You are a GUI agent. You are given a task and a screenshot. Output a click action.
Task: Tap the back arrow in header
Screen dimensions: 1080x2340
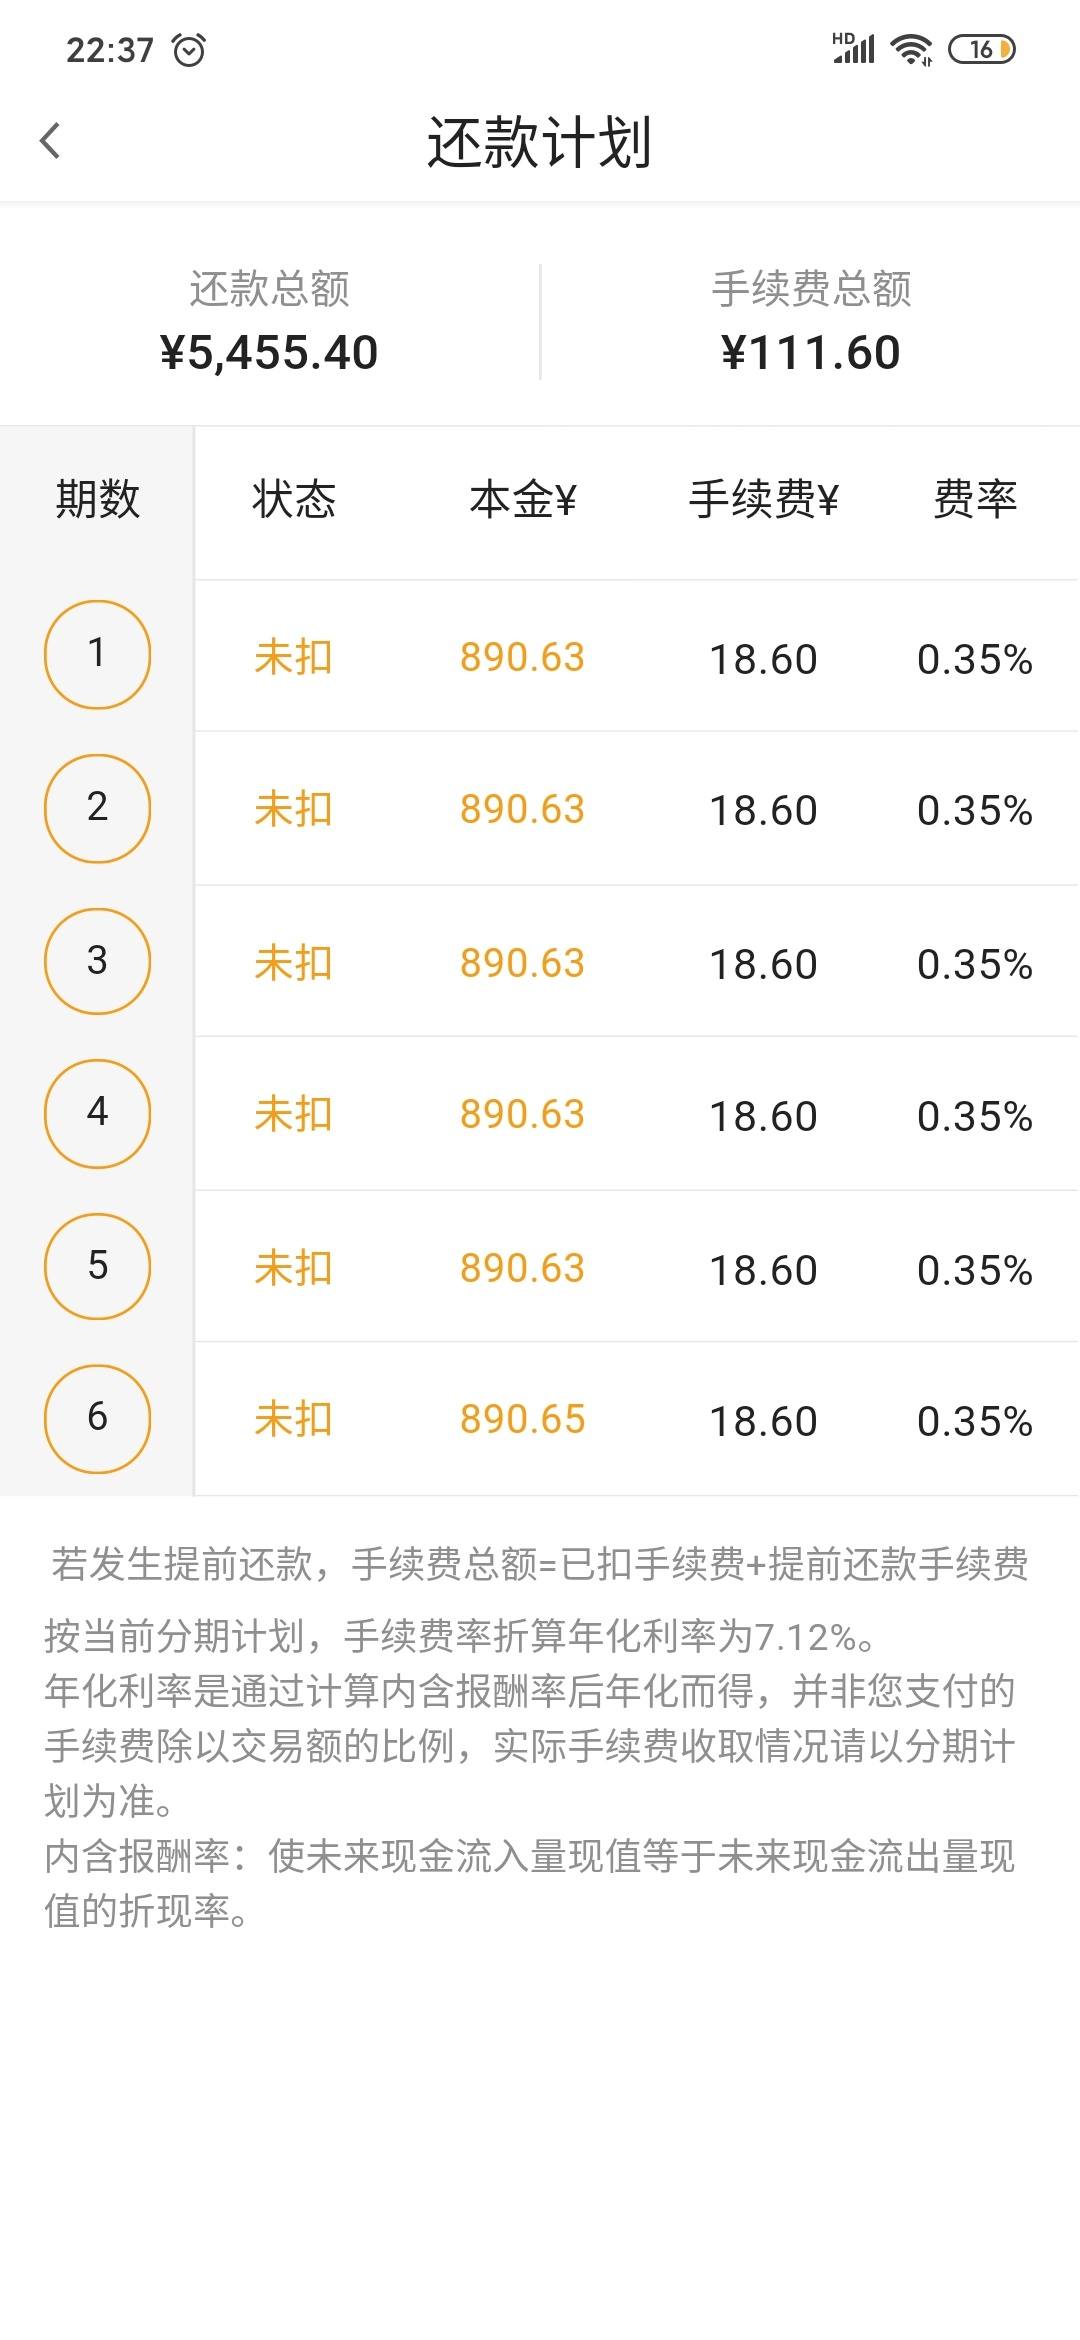[50, 141]
